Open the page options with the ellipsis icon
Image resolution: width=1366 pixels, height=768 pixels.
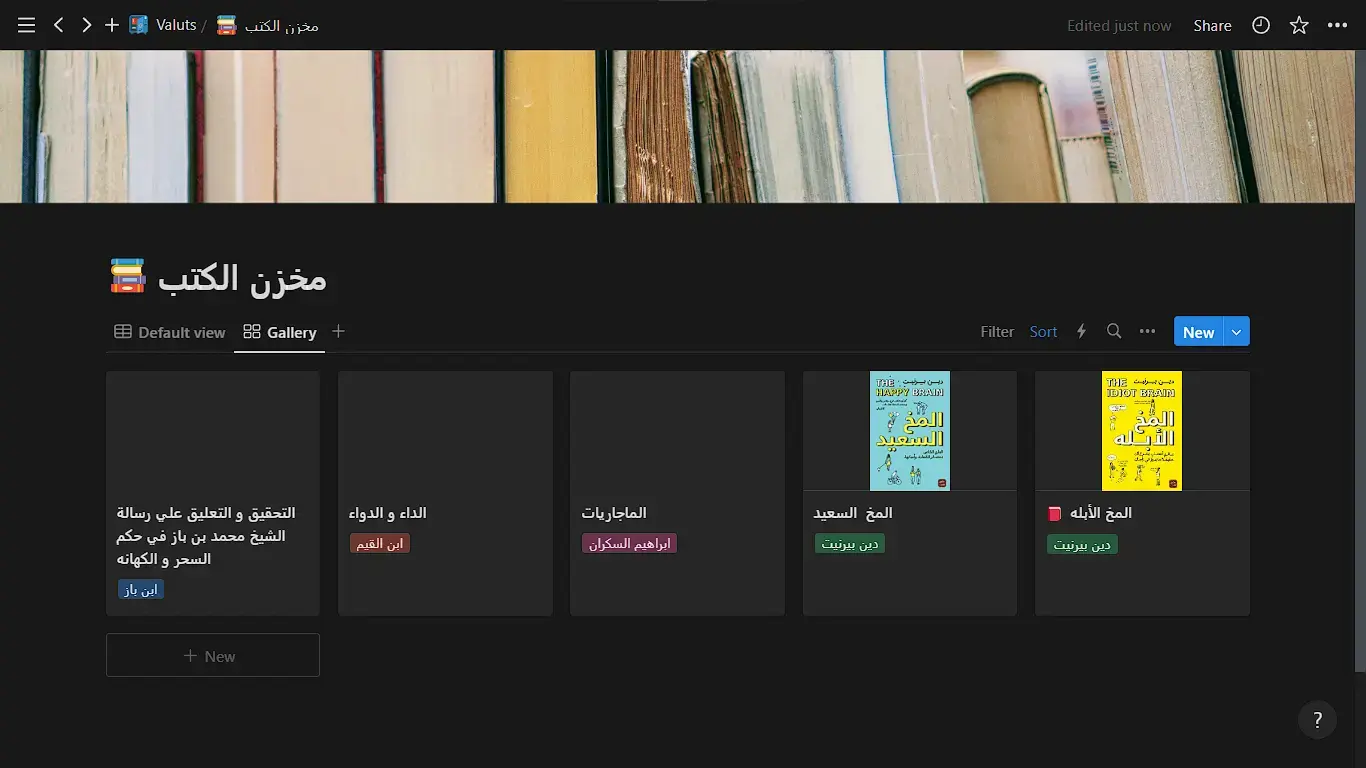coord(1338,25)
